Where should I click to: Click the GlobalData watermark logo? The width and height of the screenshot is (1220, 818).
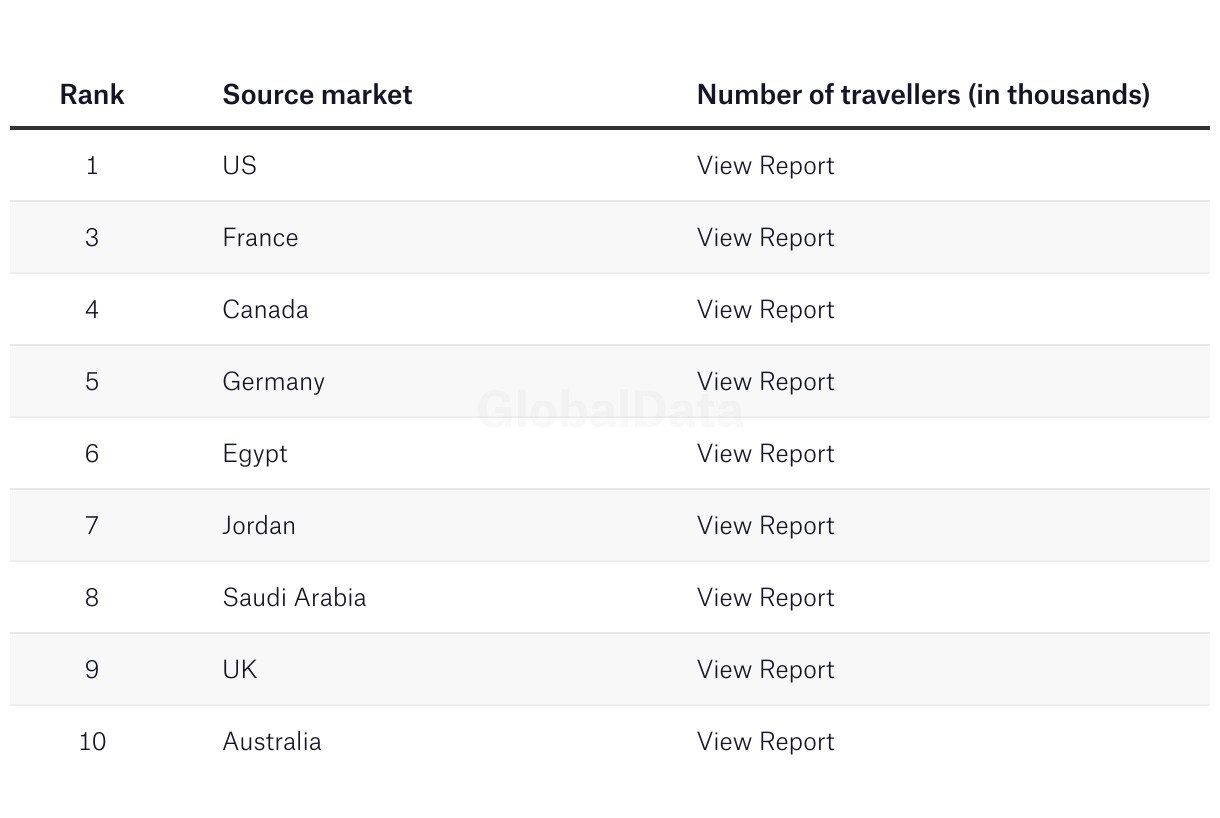tap(610, 410)
